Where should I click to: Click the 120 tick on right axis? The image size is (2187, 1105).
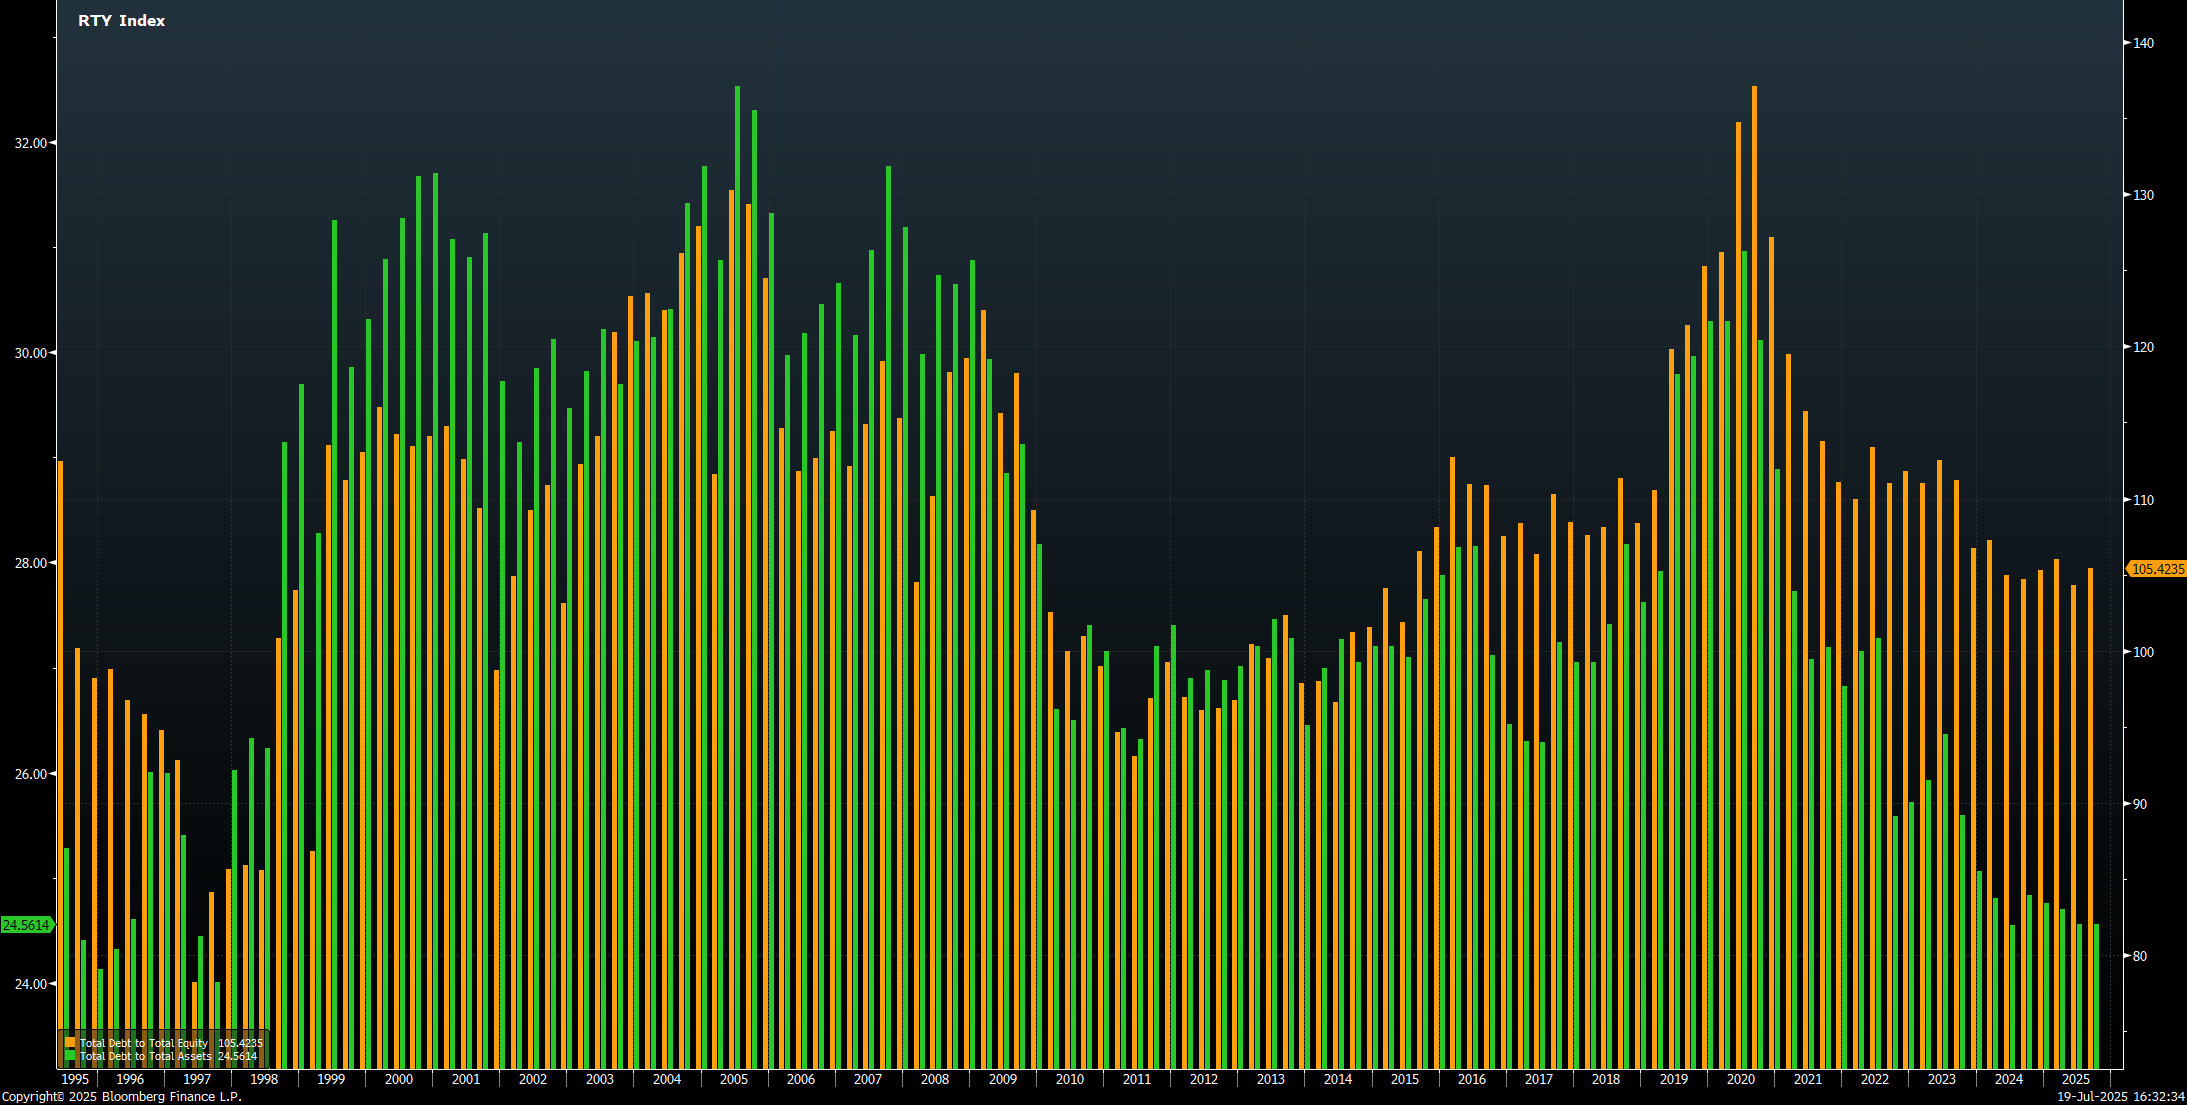[2143, 347]
